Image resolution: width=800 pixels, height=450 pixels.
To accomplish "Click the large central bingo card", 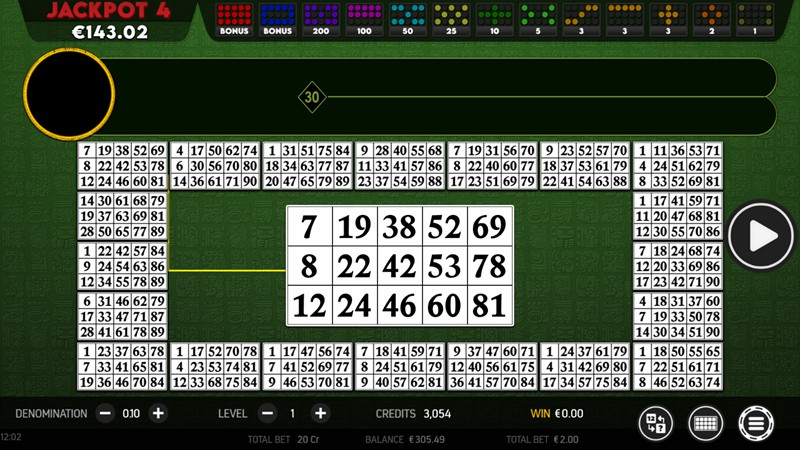I will (x=400, y=265).
